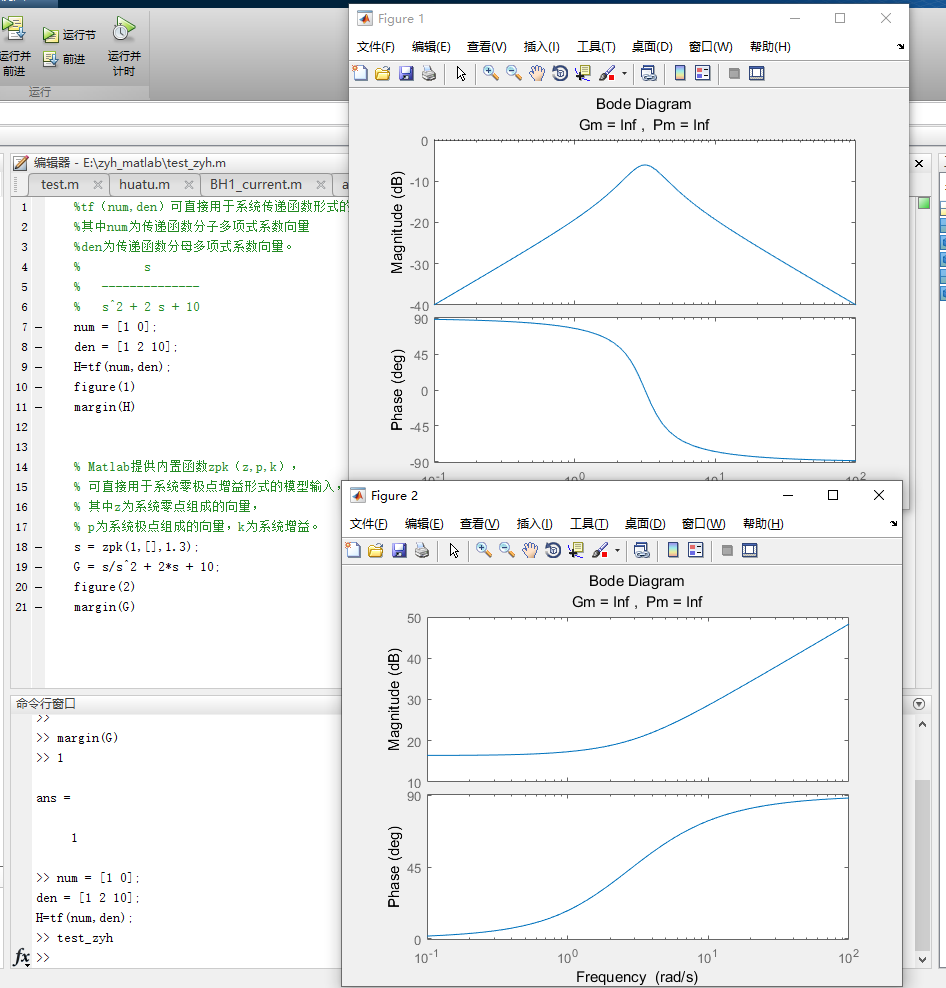Viewport: 946px width, 988px height.
Task: Select Zoom In tool in Figure 1
Action: [x=490, y=74]
